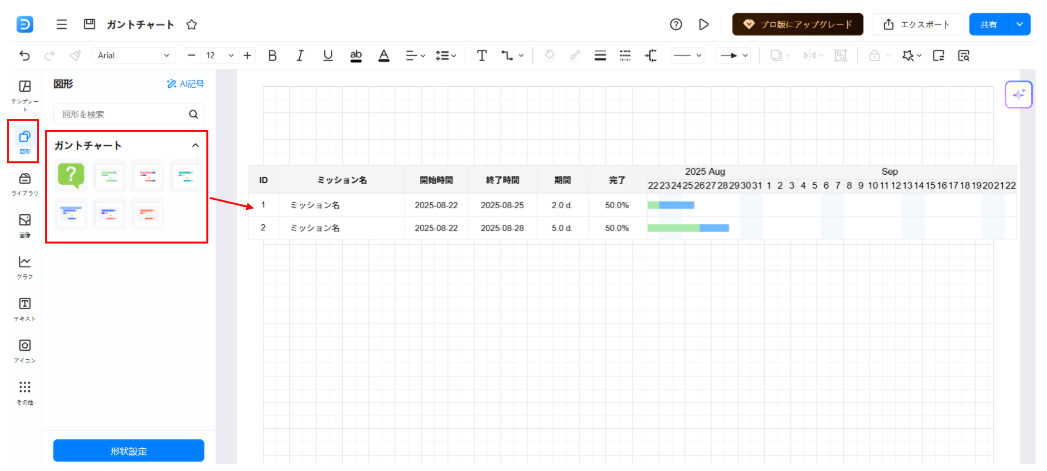Click the プロ版にアップグレード button
Image resolution: width=1047 pixels, height=471 pixels.
(x=798, y=25)
